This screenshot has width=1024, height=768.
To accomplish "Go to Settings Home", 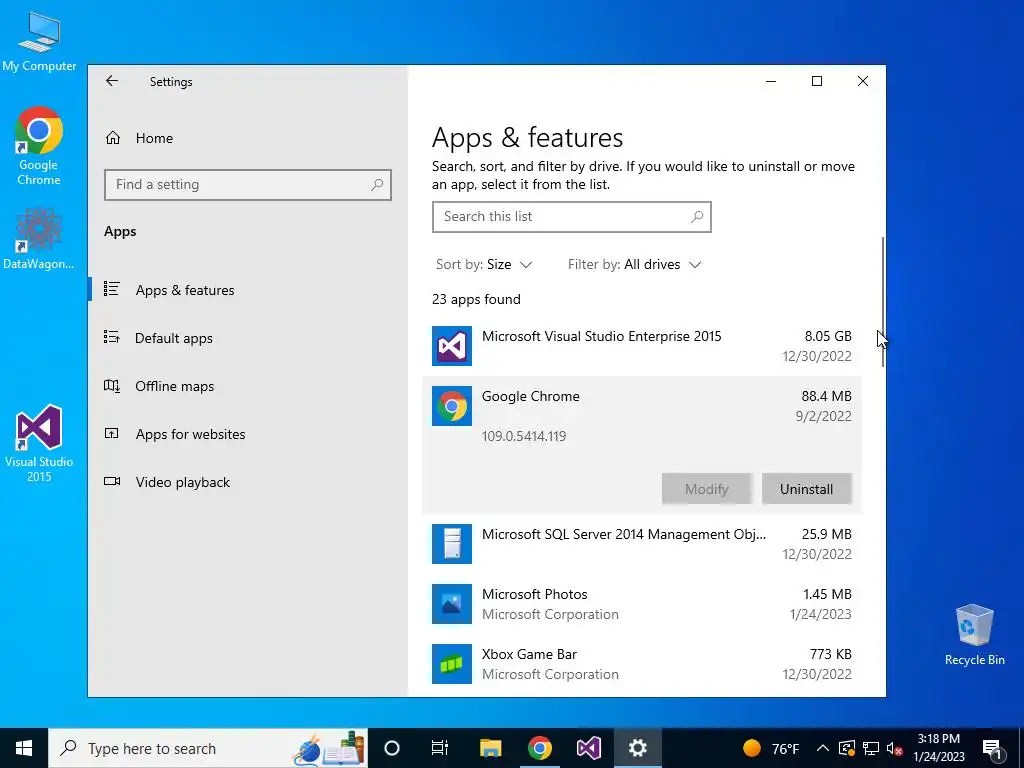I will [x=248, y=138].
